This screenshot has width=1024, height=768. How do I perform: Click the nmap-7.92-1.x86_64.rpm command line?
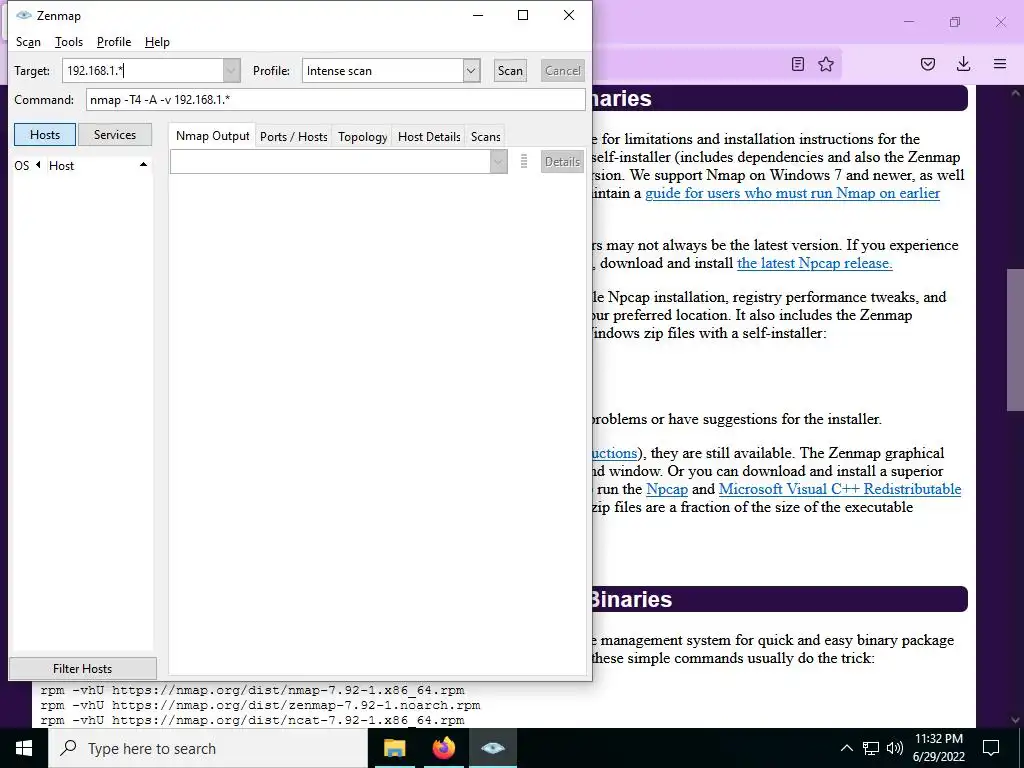click(252, 690)
